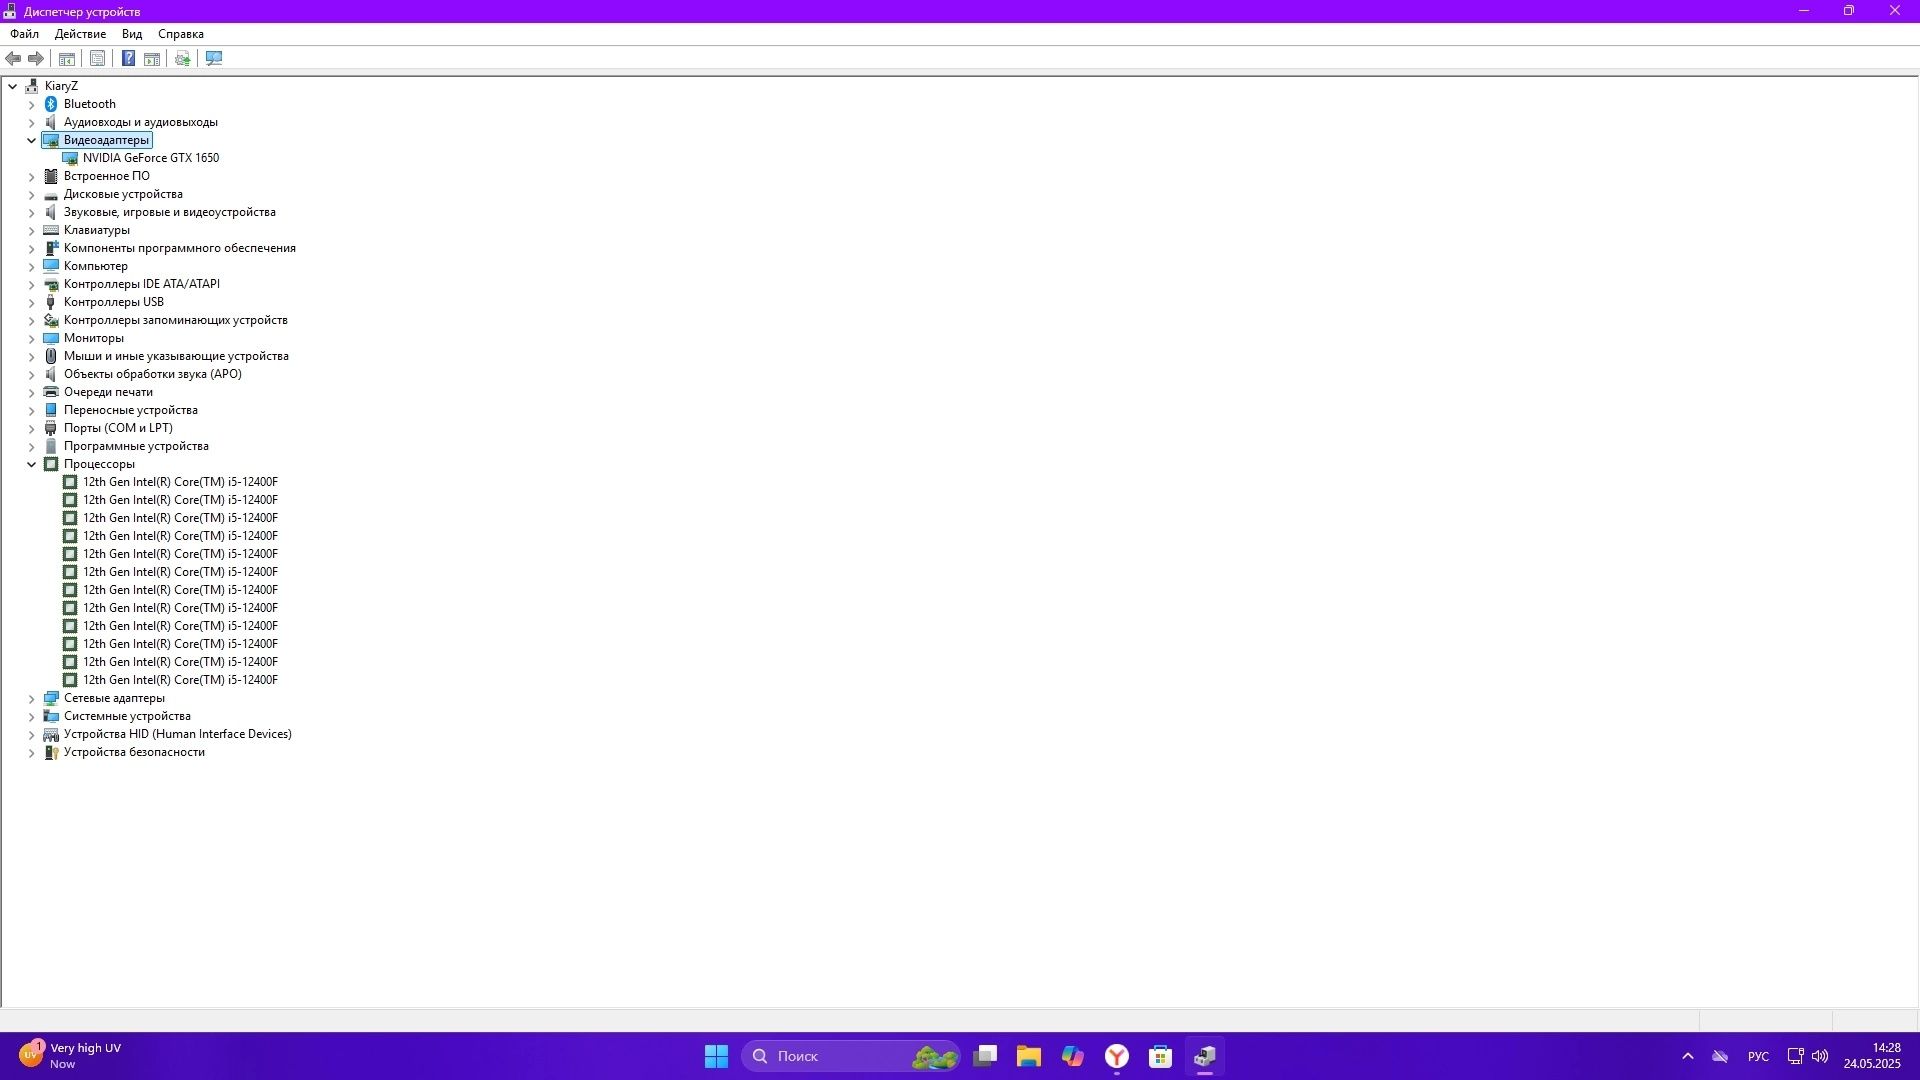Select the Видеоадаптеры tree item
The width and height of the screenshot is (1920, 1080).
coord(106,140)
